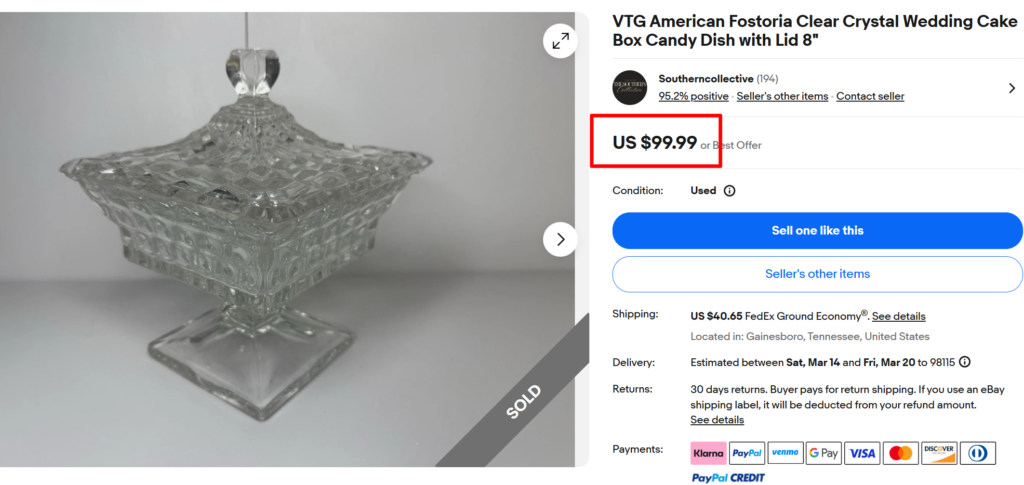Click the Mastercard icon
Image resolution: width=1024 pixels, height=485 pixels.
[x=900, y=453]
